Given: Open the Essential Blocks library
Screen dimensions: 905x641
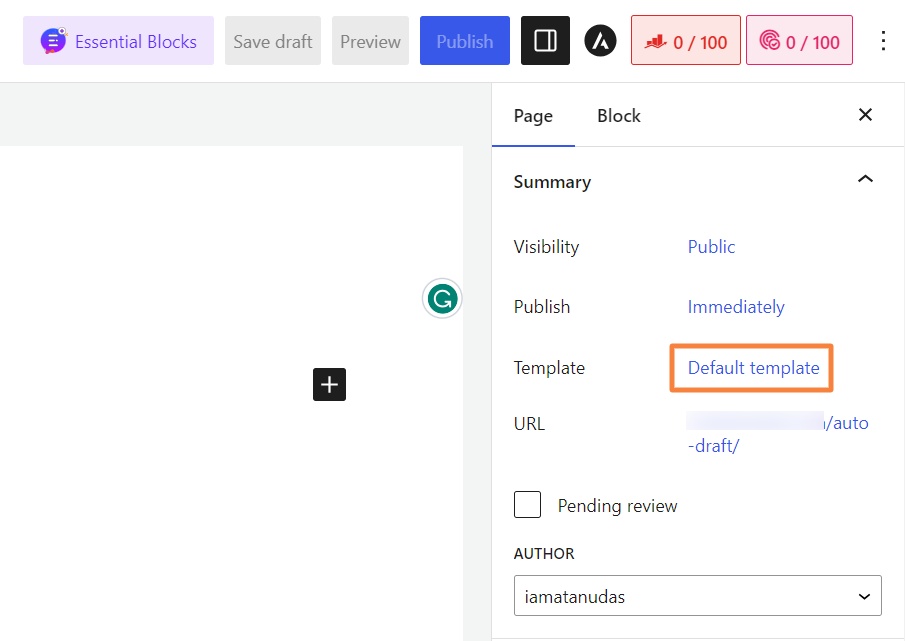Looking at the screenshot, I should tap(118, 41).
